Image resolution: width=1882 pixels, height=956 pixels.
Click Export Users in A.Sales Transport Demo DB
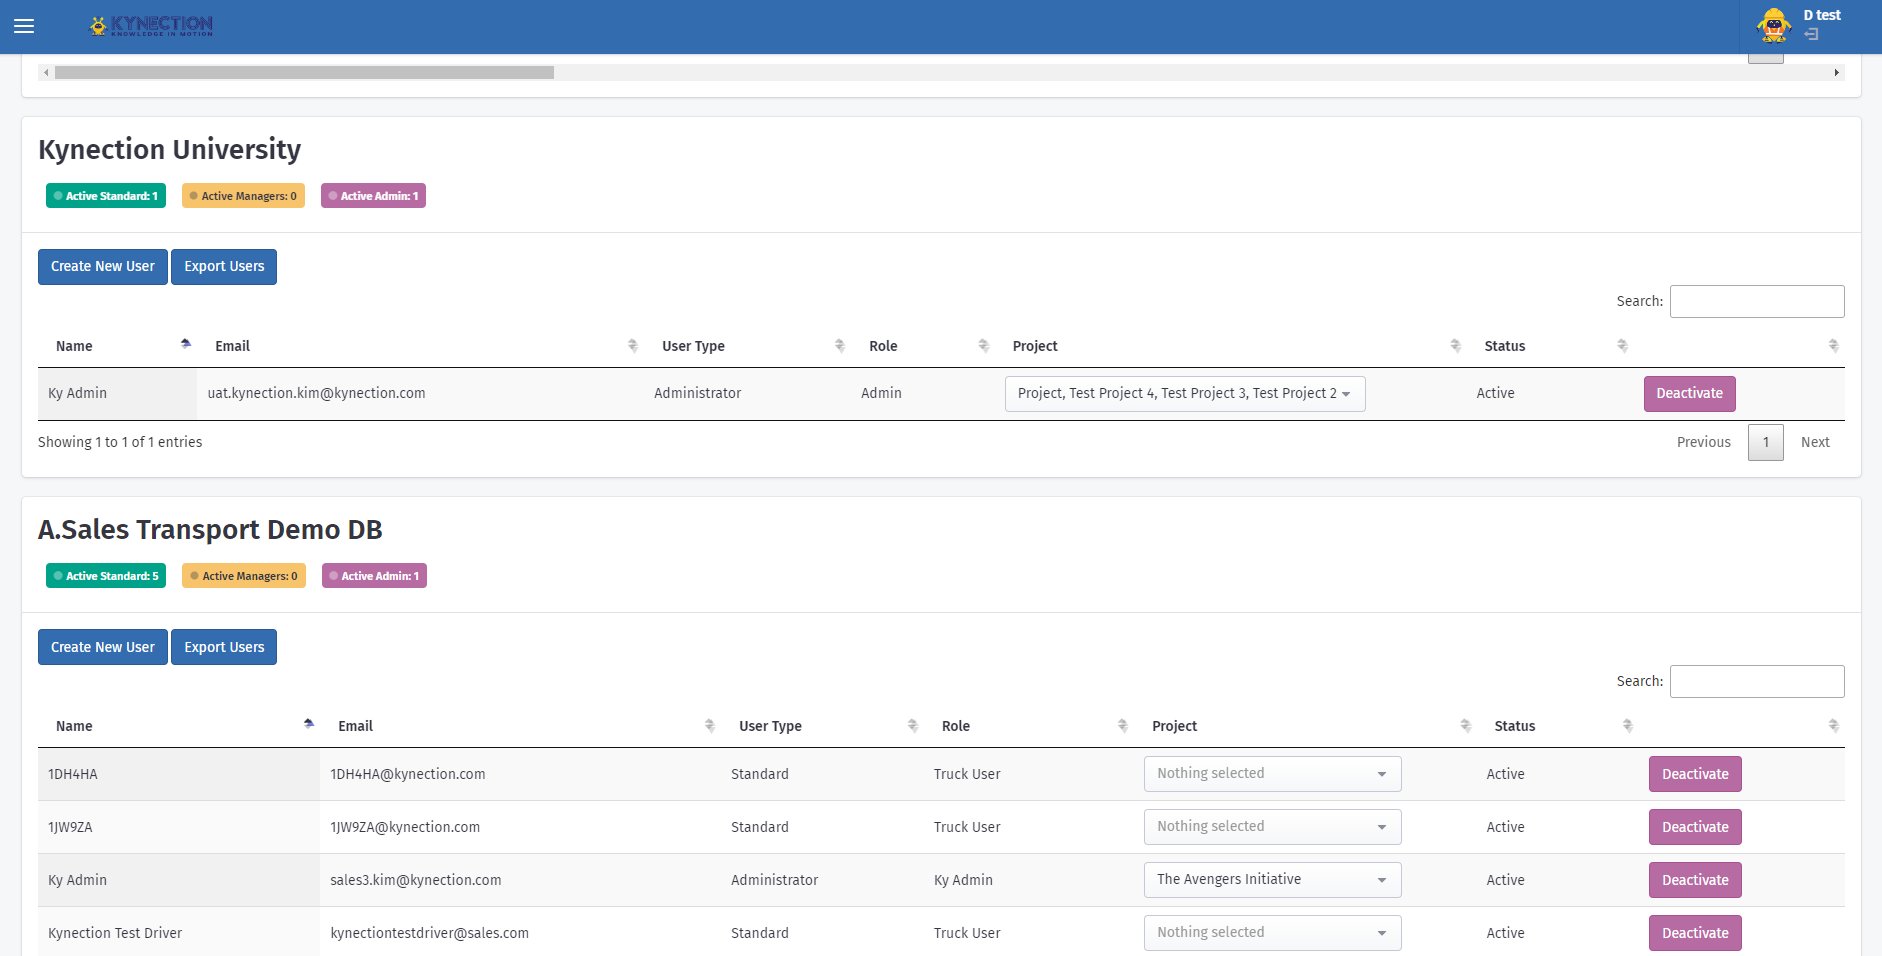click(224, 647)
